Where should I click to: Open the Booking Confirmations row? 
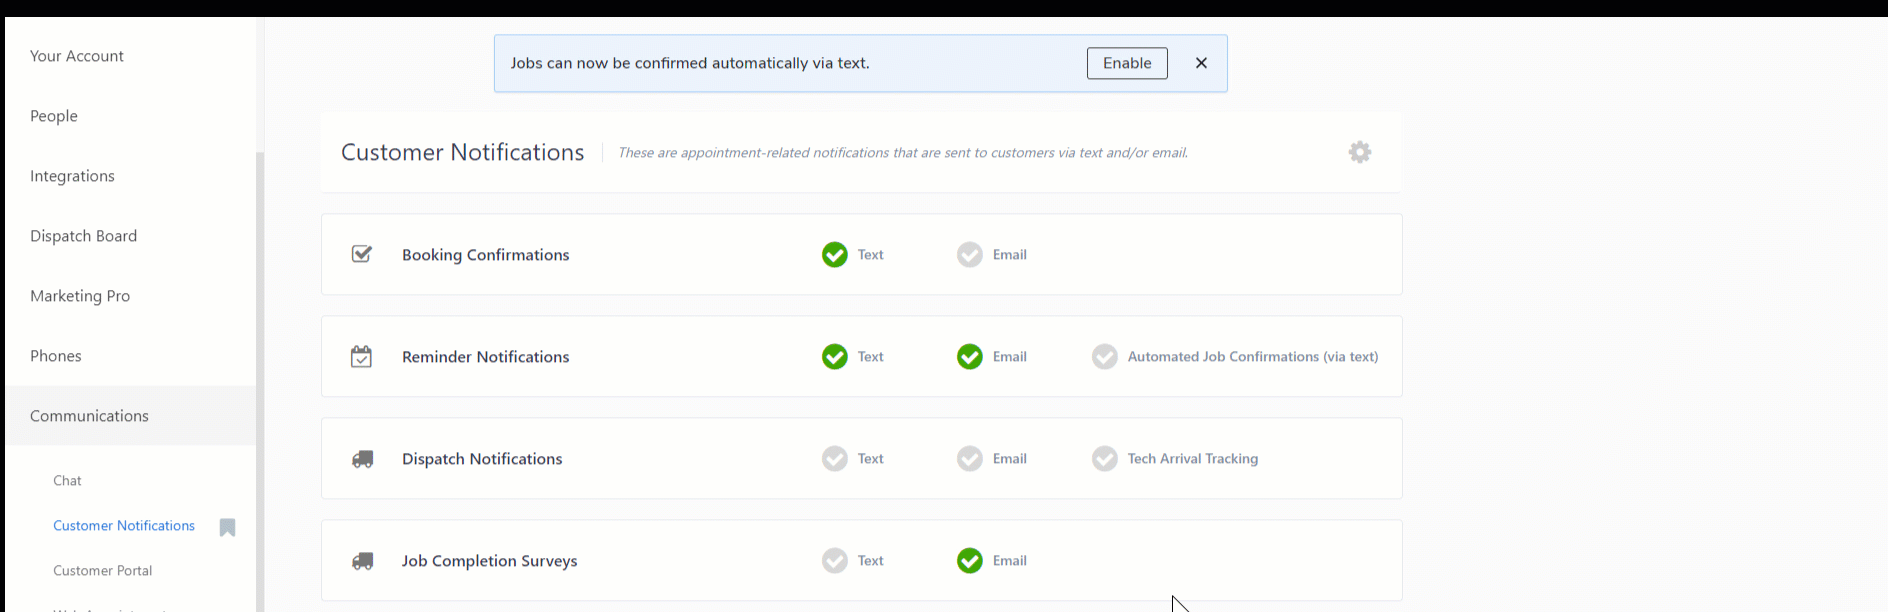861,254
